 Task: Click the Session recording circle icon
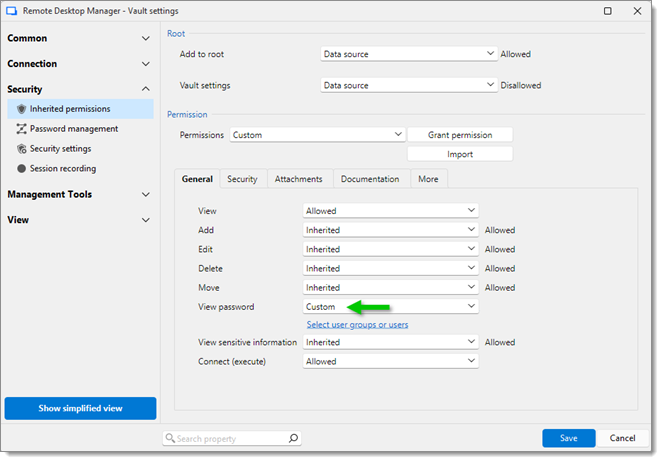click(x=22, y=168)
